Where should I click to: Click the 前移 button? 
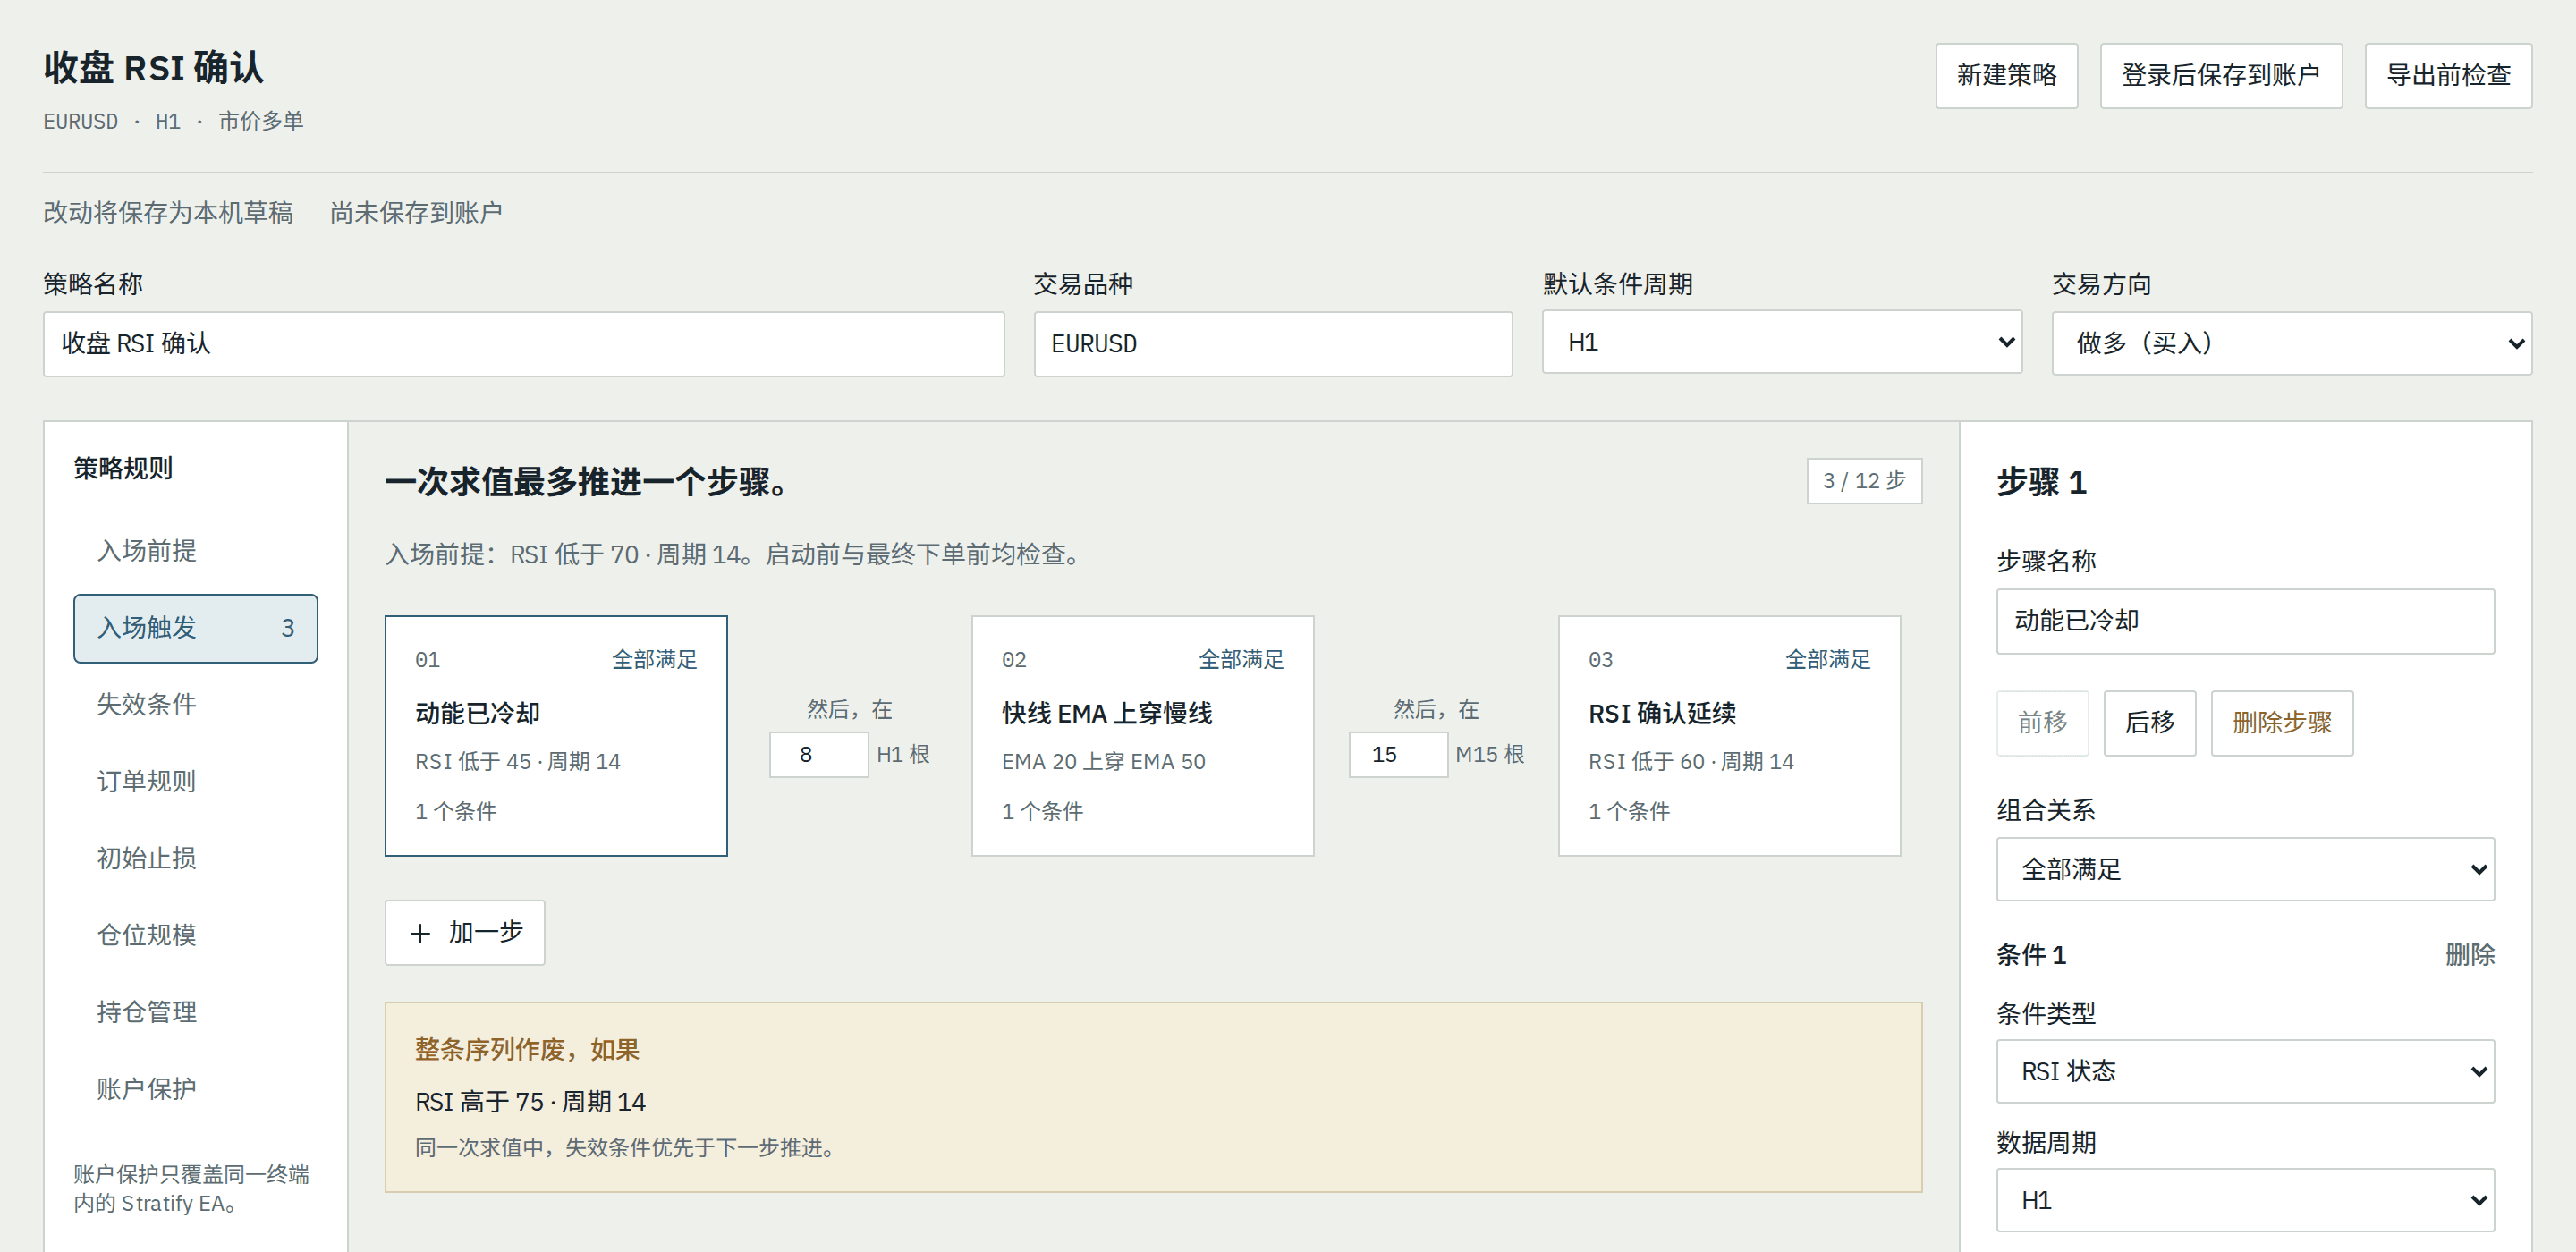2042,723
